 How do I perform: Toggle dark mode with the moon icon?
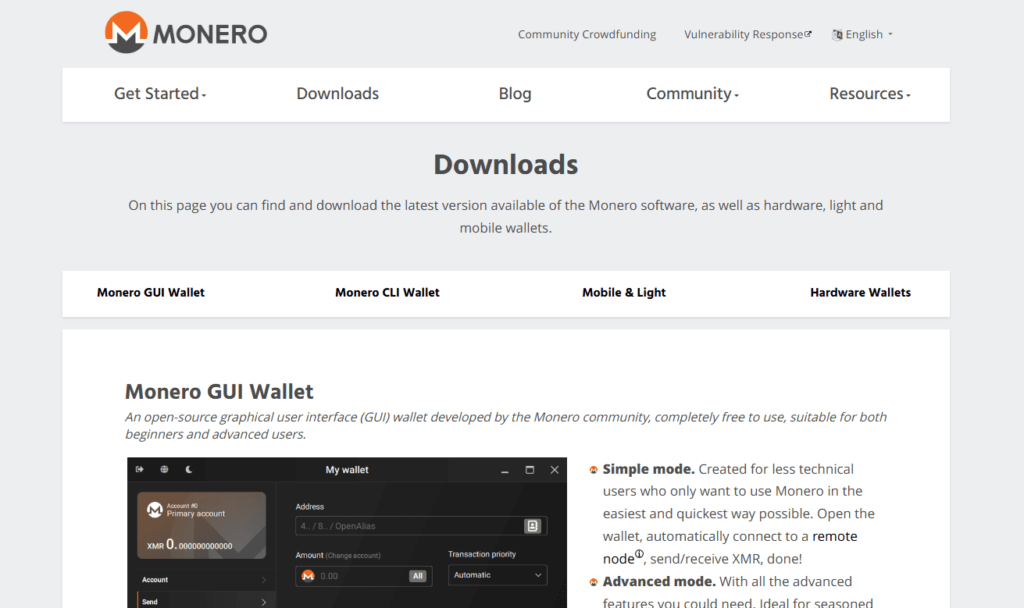[186, 470]
